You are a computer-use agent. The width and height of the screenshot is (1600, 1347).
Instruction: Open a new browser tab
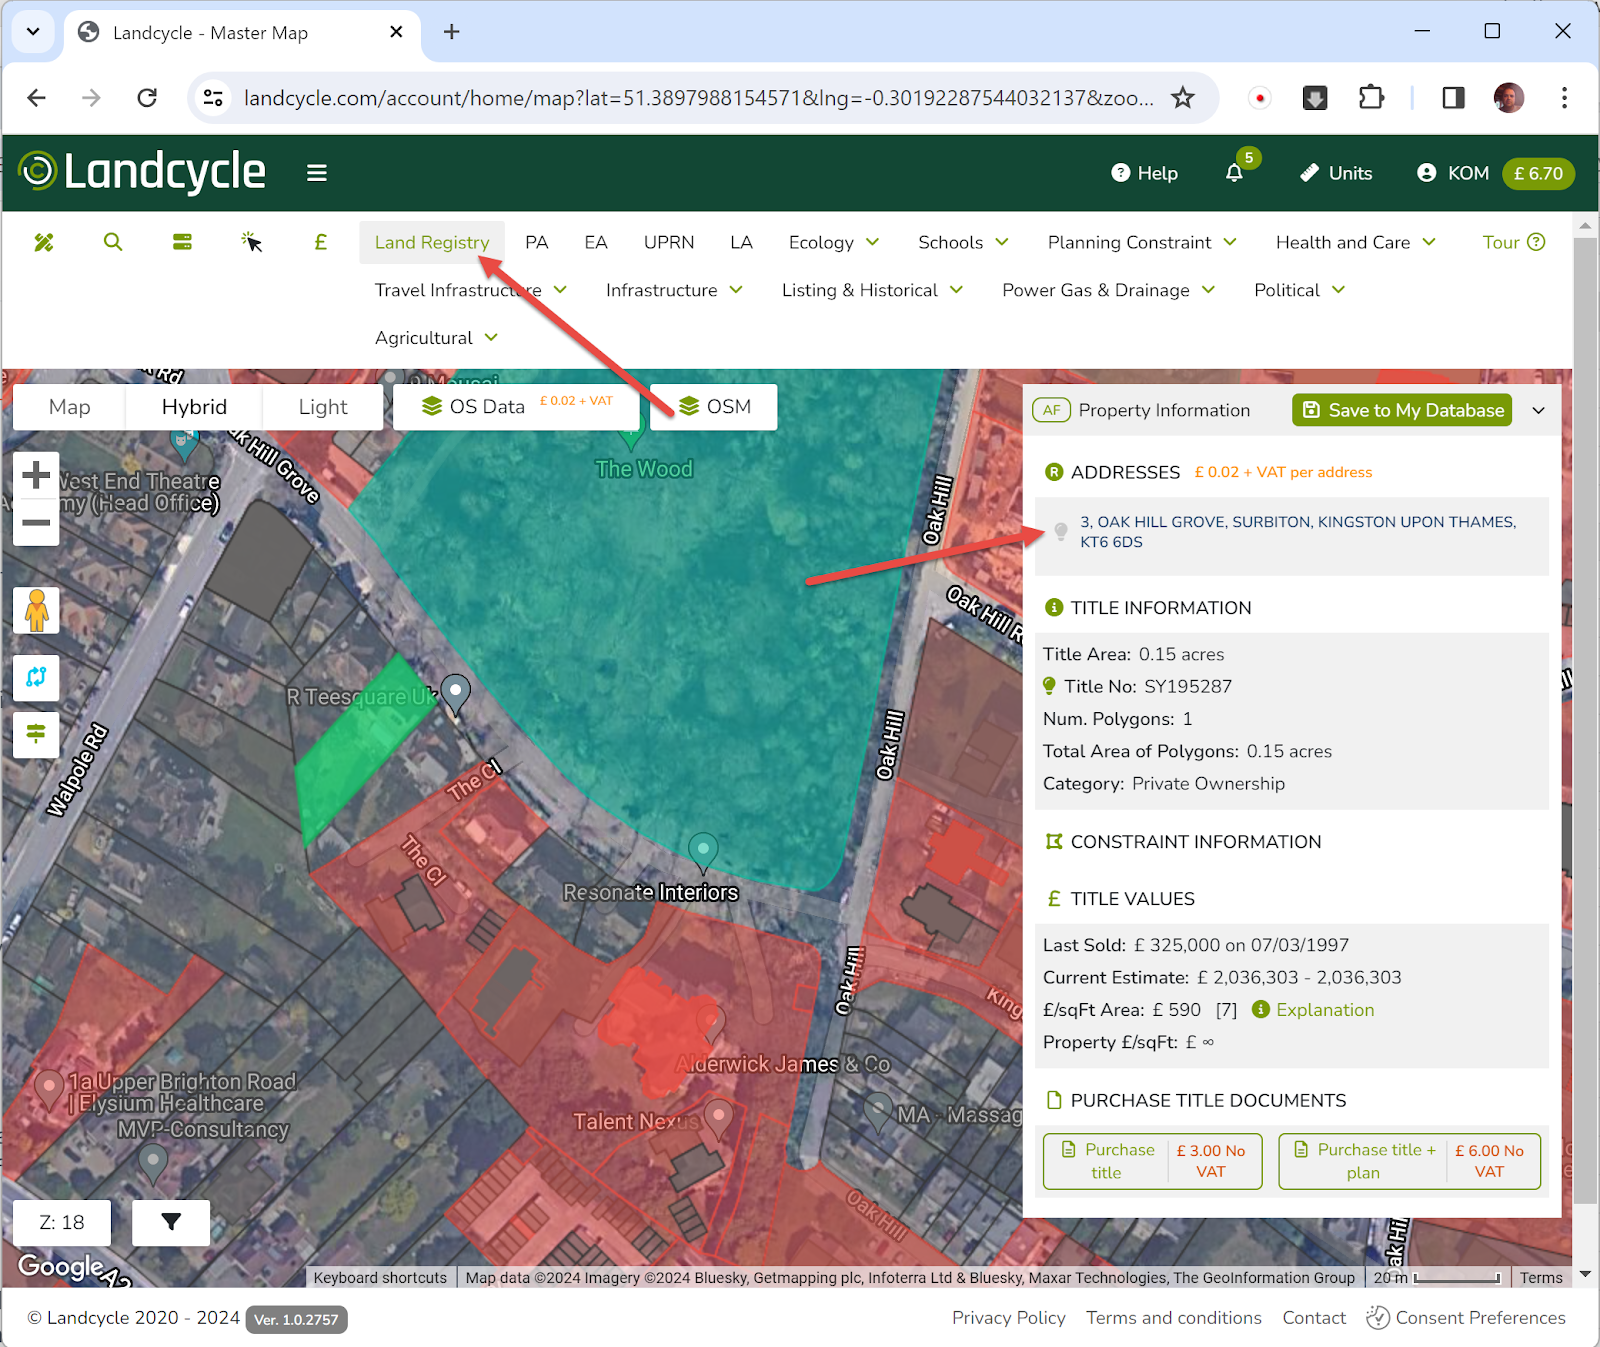click(452, 32)
